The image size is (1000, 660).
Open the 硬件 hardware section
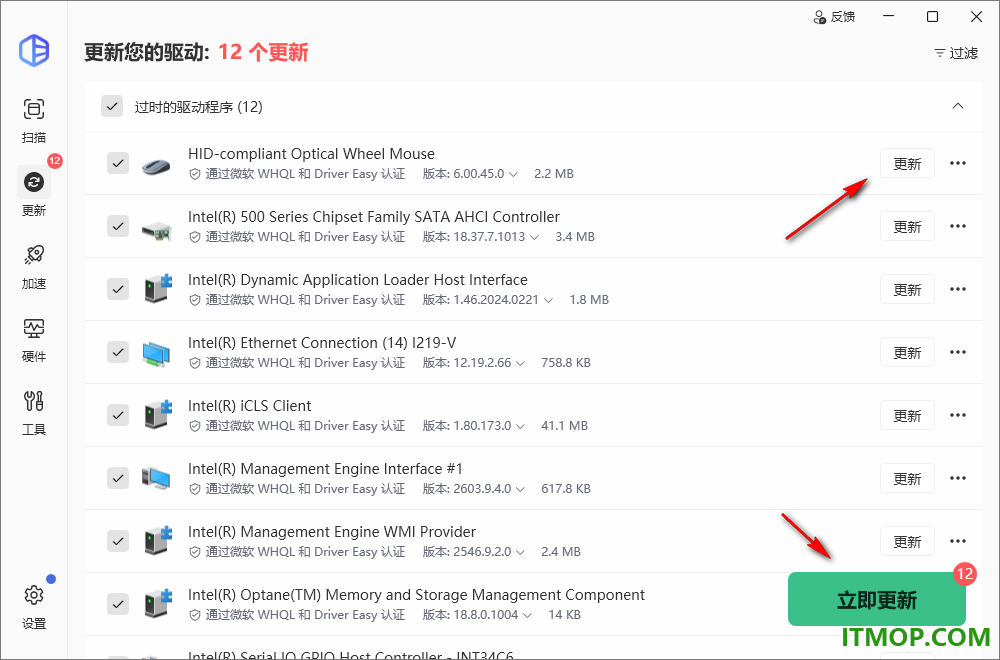tap(34, 340)
